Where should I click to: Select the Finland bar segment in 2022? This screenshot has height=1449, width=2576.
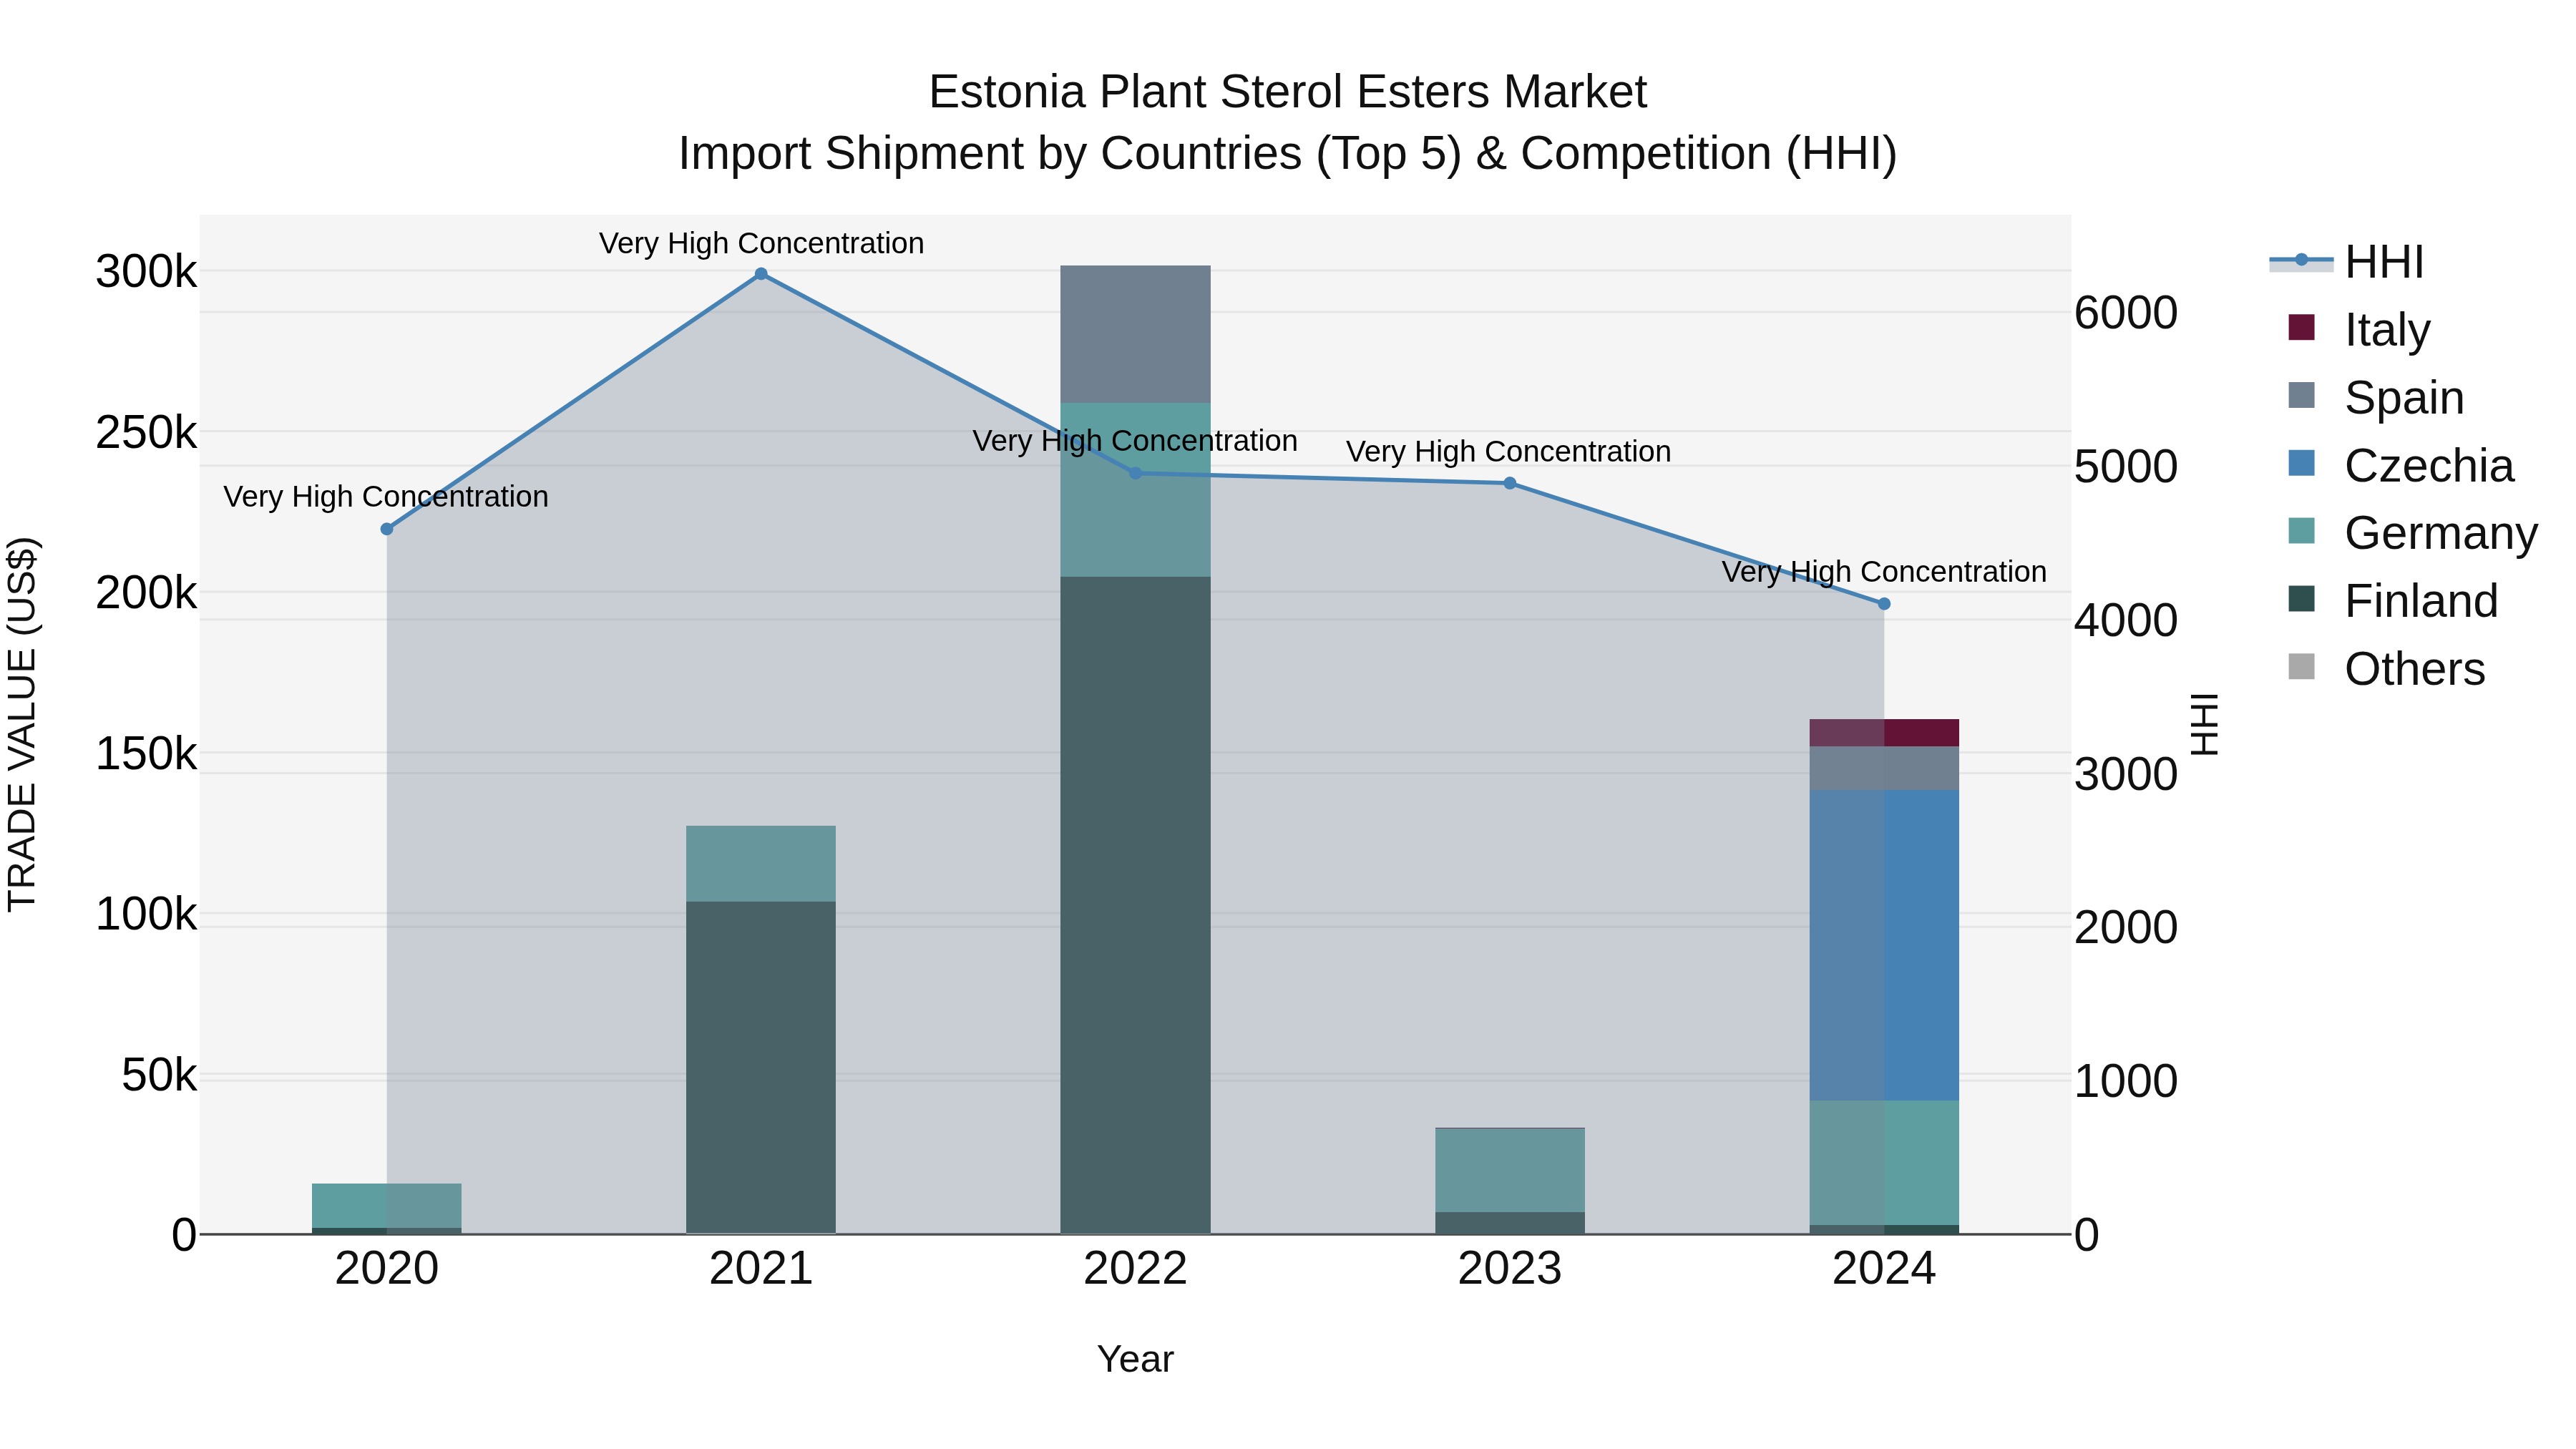[1135, 905]
